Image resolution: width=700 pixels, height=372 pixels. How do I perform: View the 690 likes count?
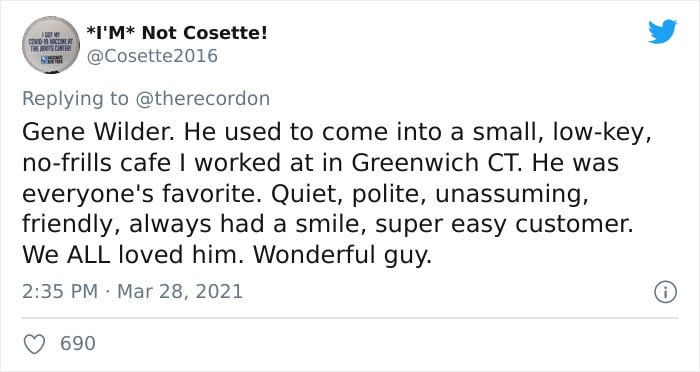point(78,344)
